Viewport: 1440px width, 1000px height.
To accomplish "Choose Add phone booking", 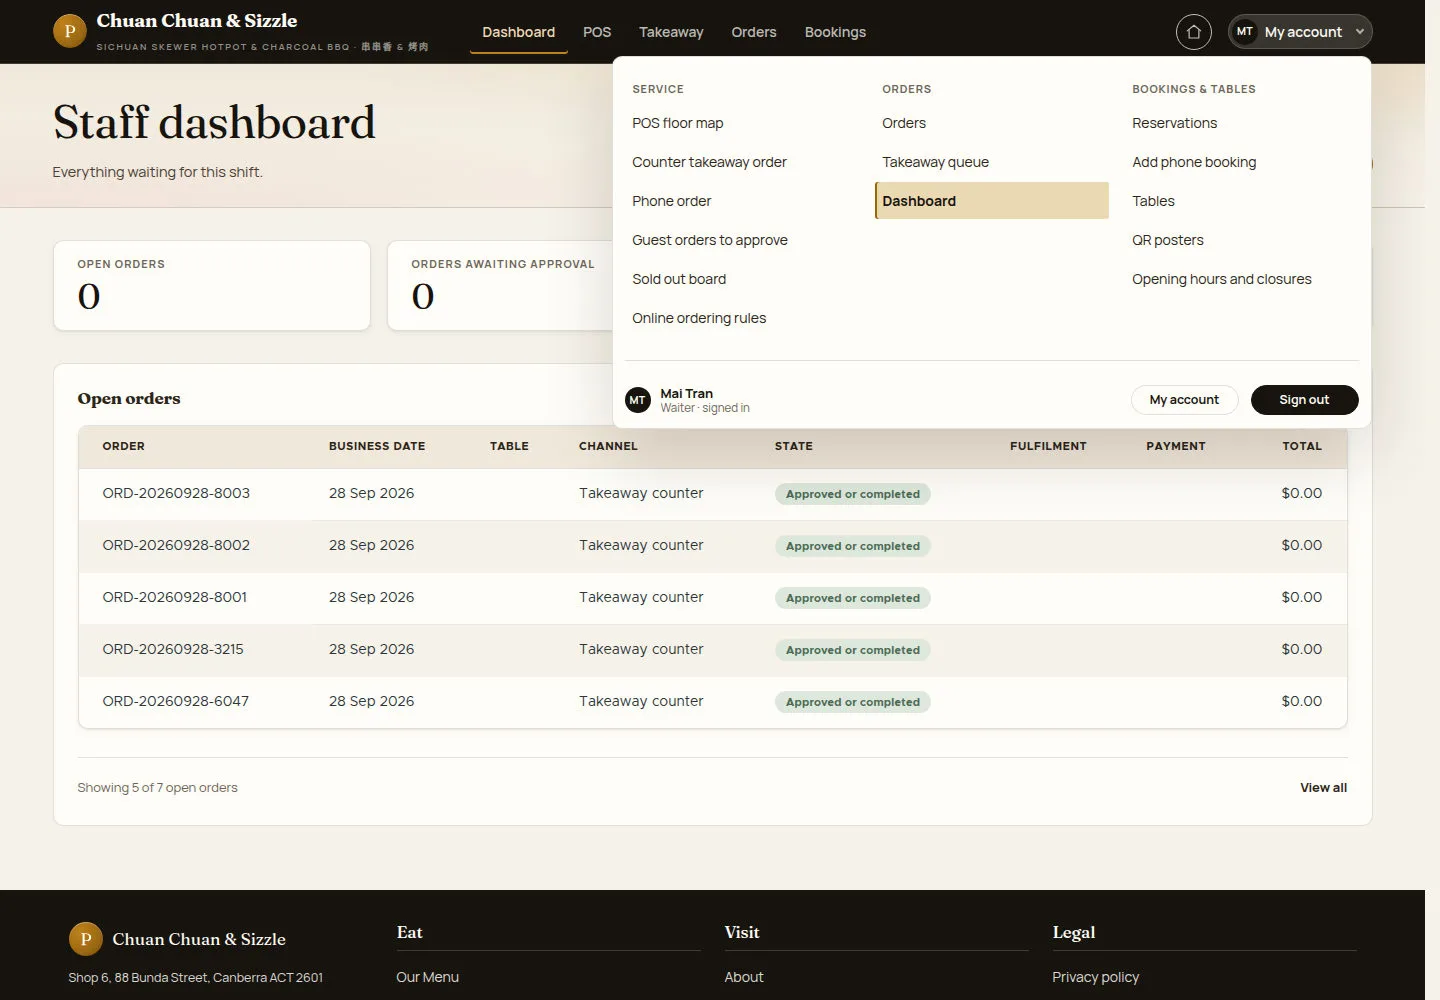I will click(1194, 162).
